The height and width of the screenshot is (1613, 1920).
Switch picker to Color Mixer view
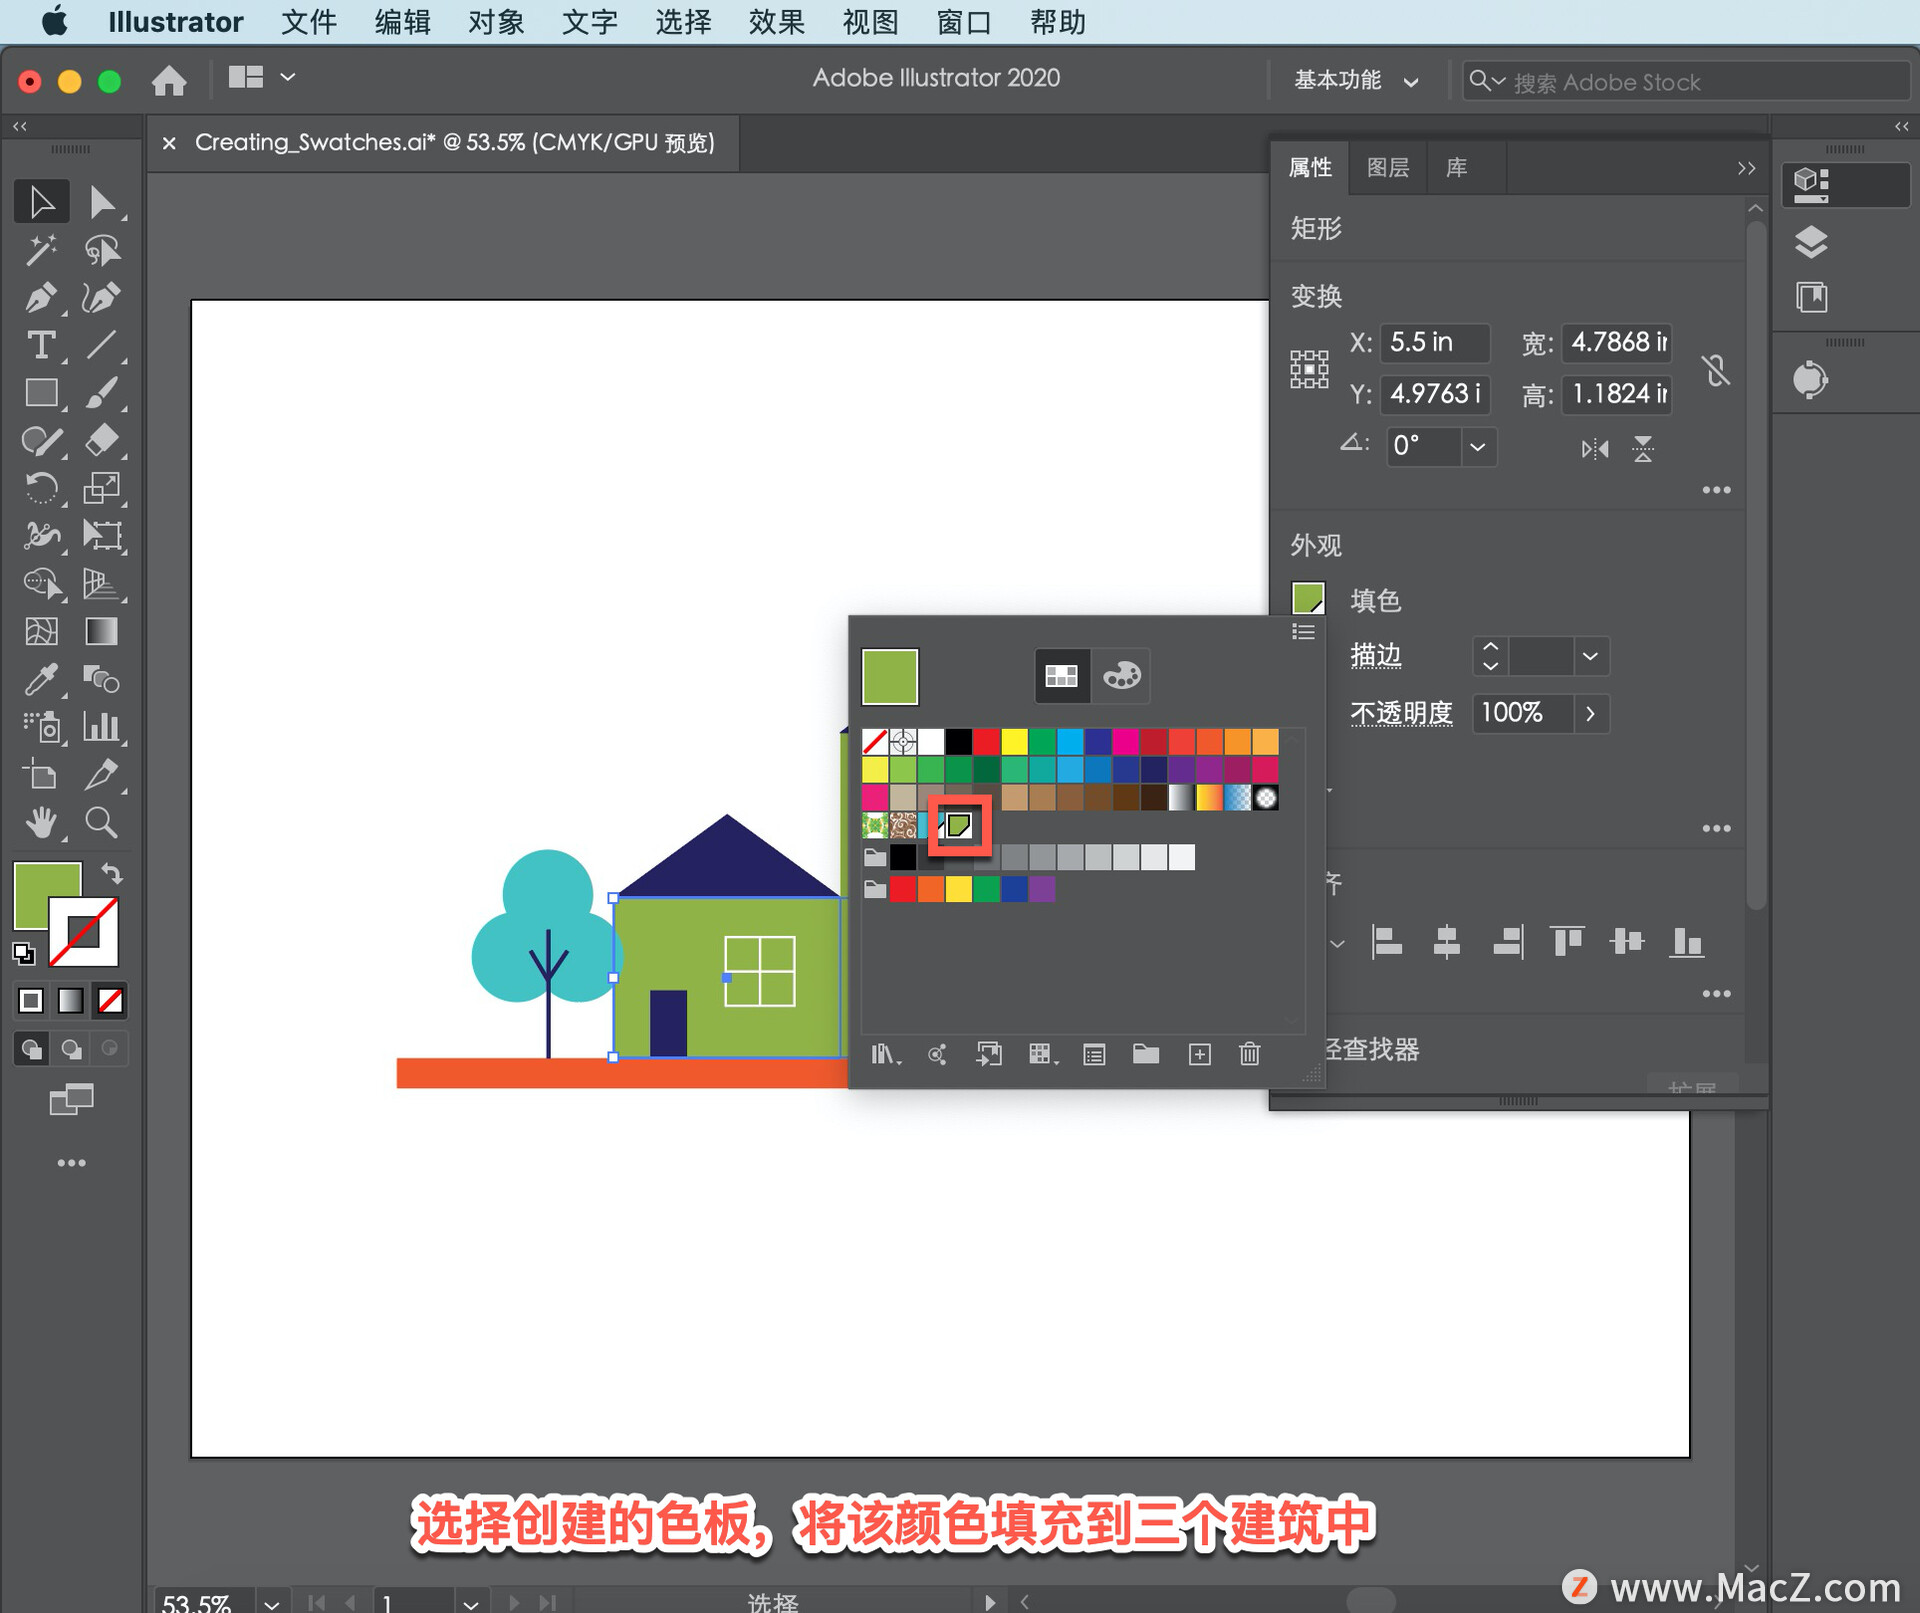coord(1121,676)
